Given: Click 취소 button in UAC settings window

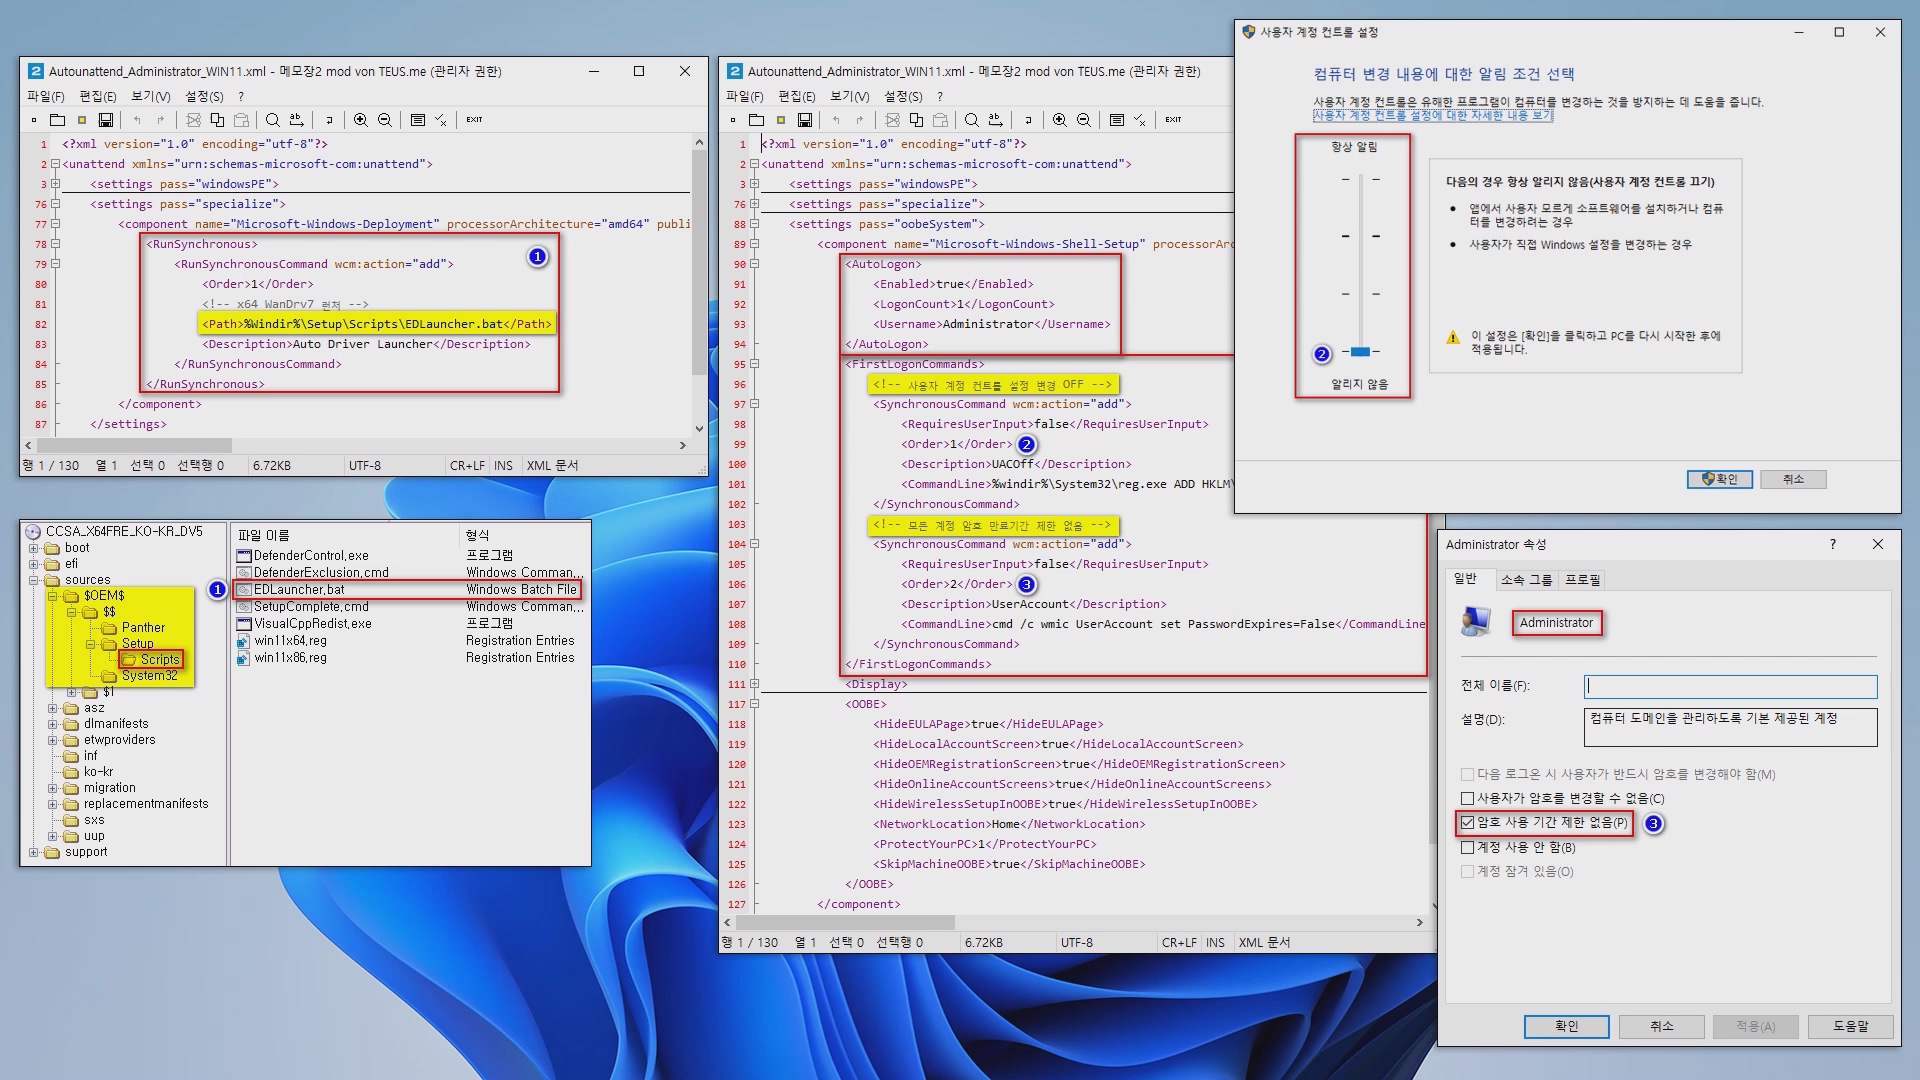Looking at the screenshot, I should pos(1793,479).
